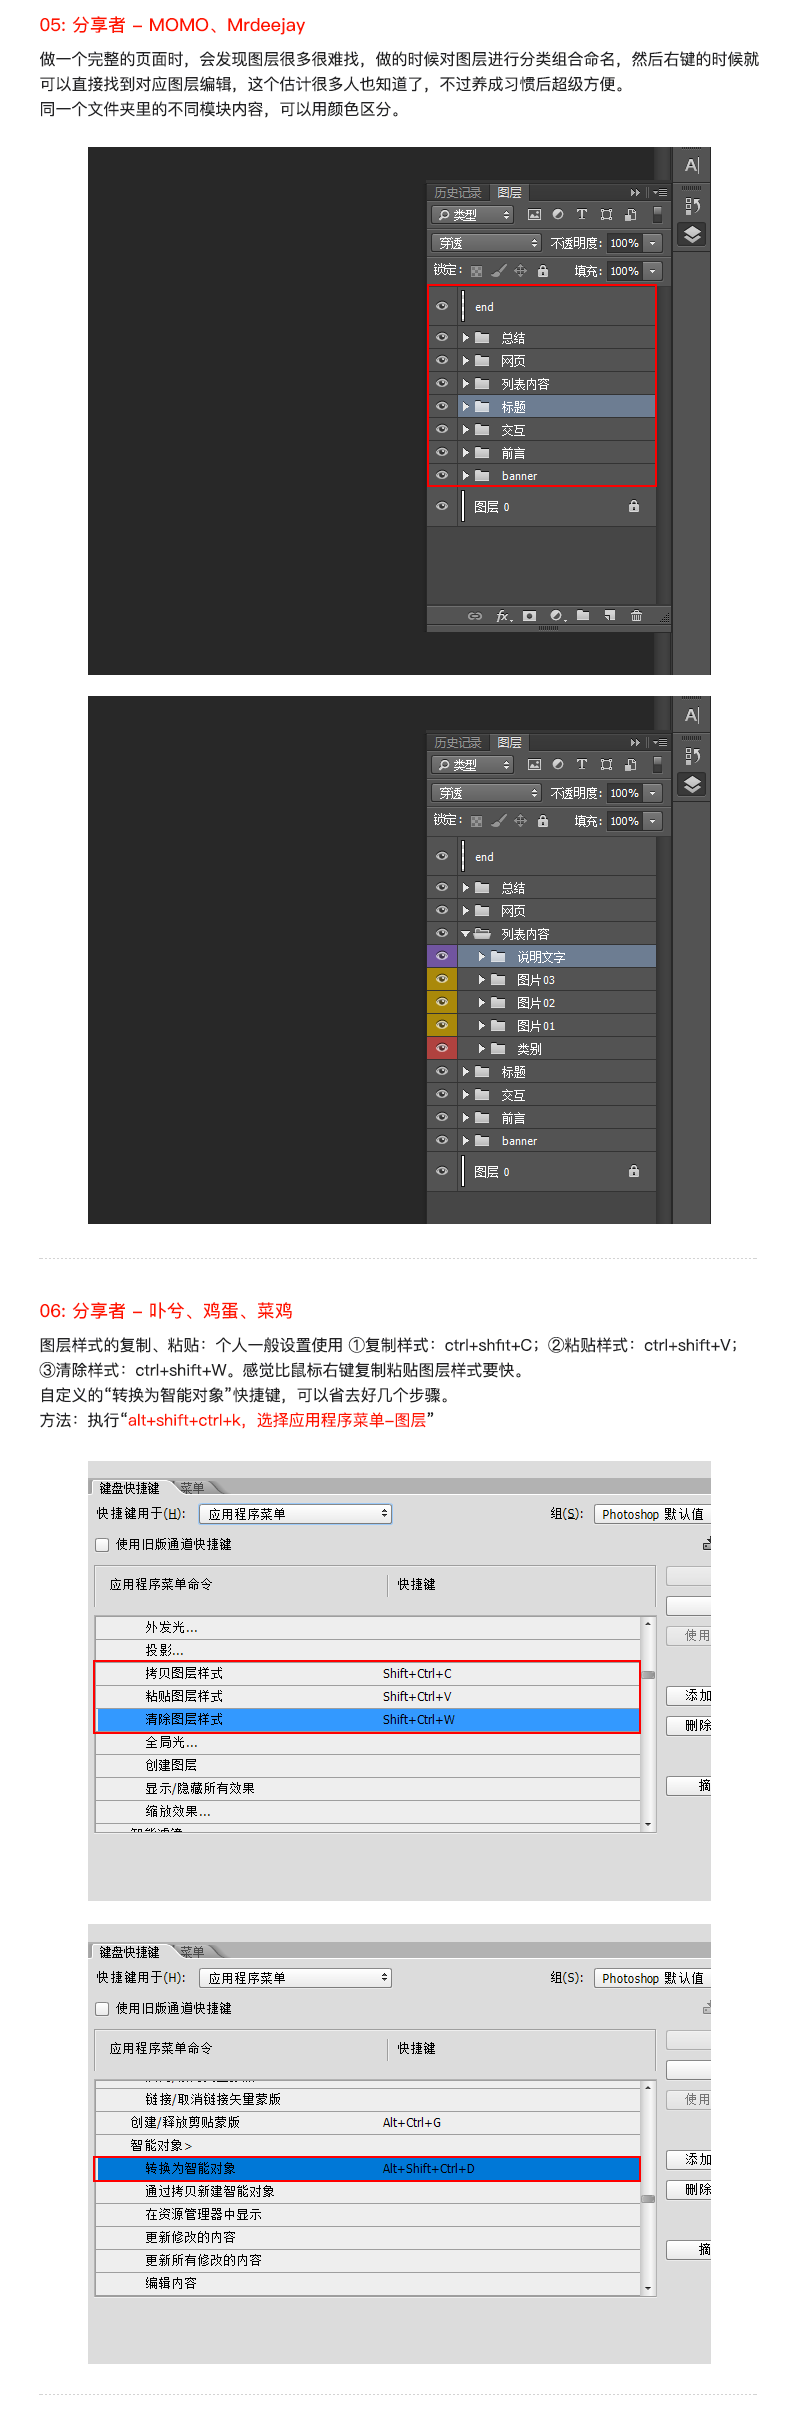Collapse the opened 列表内容 group
The image size is (799, 2419).
click(465, 934)
